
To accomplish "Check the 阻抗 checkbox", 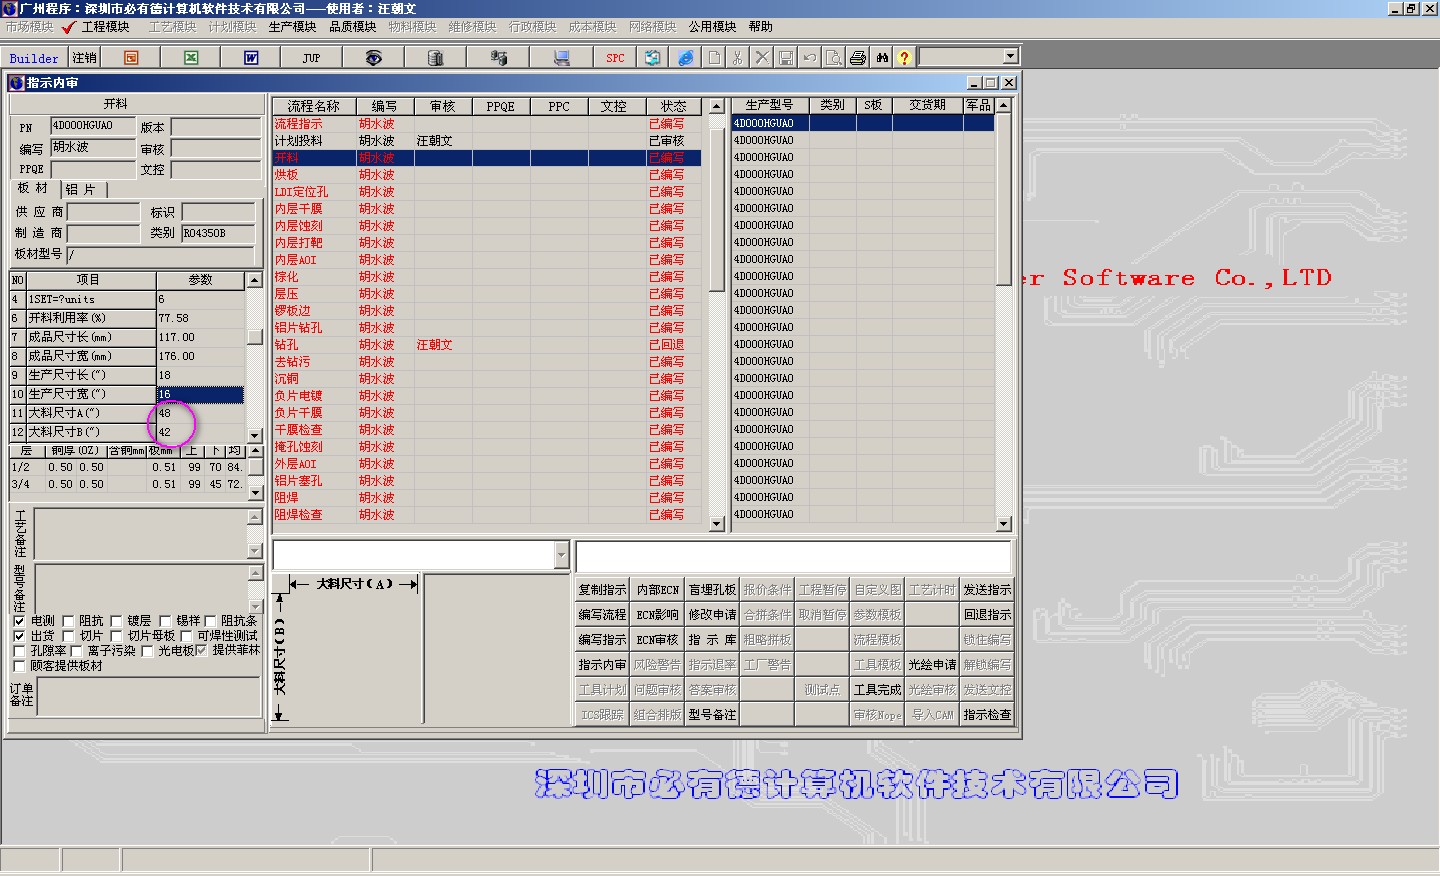I will coord(68,621).
